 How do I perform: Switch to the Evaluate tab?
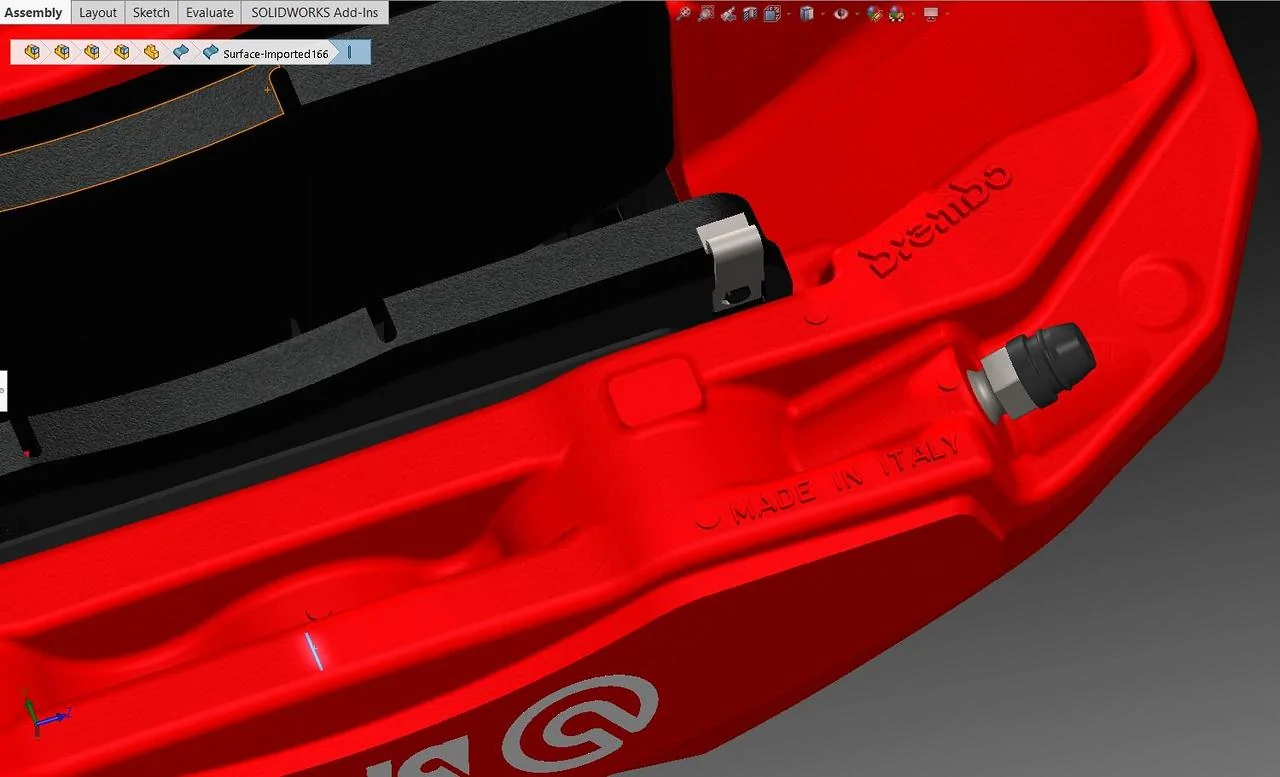(209, 13)
